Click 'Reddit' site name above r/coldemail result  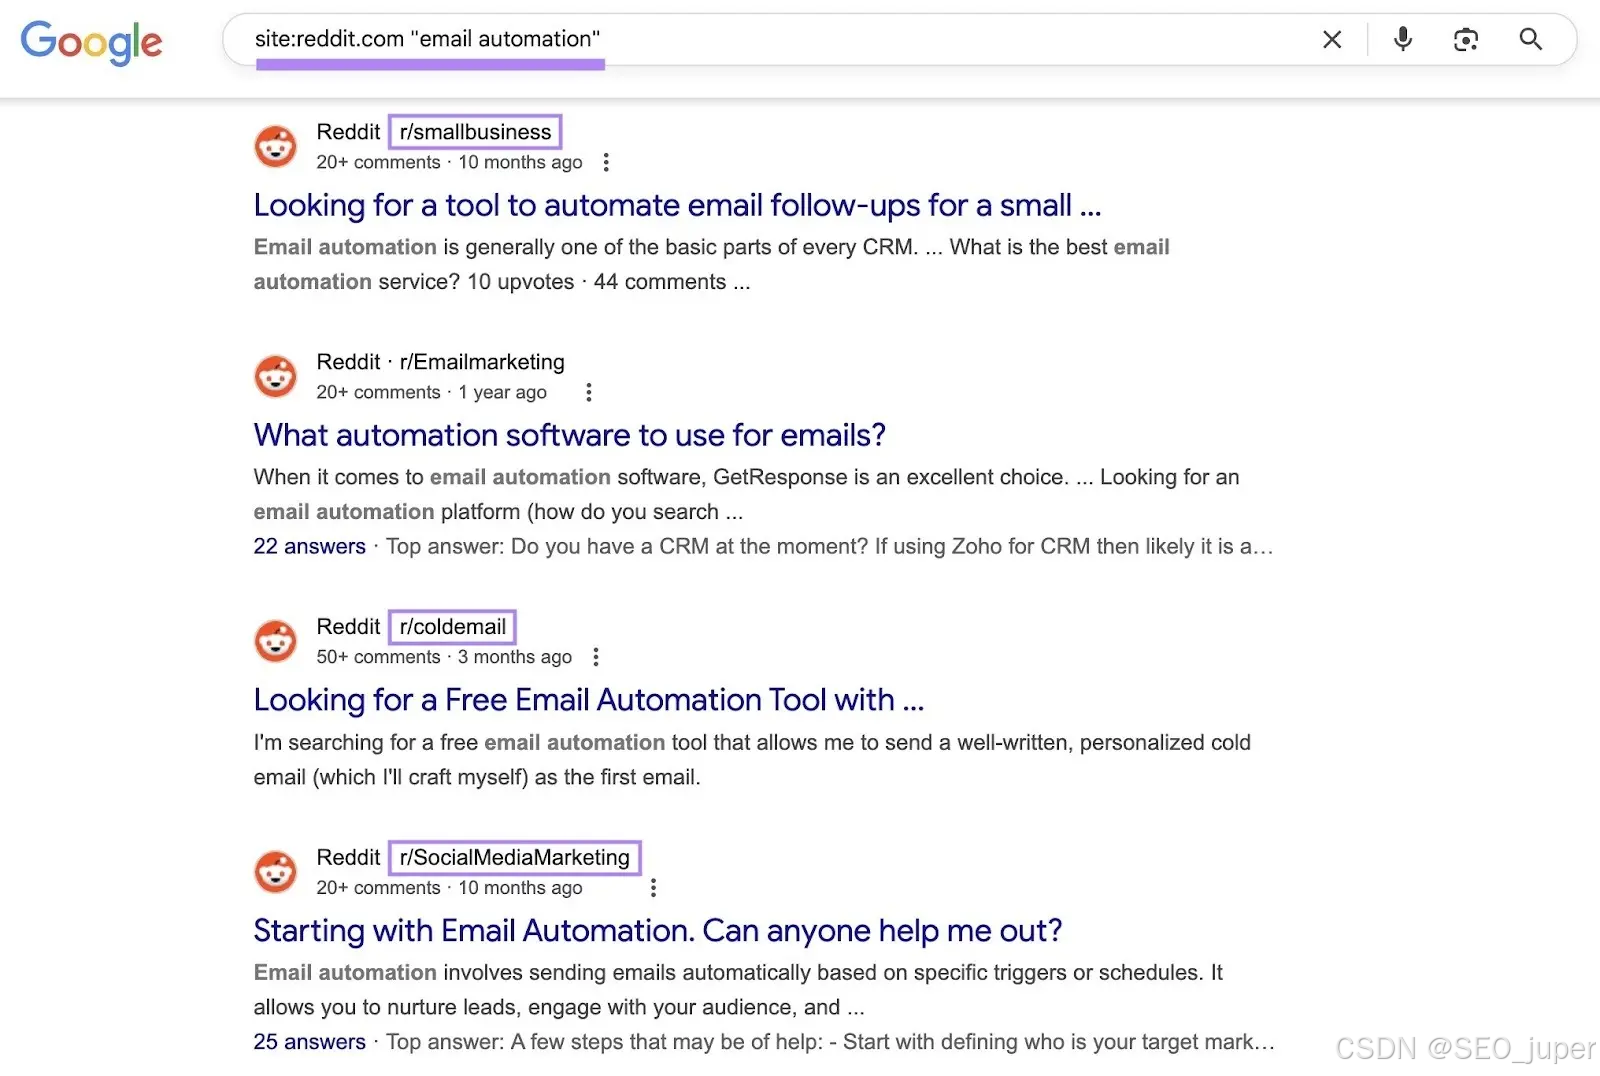click(x=348, y=627)
